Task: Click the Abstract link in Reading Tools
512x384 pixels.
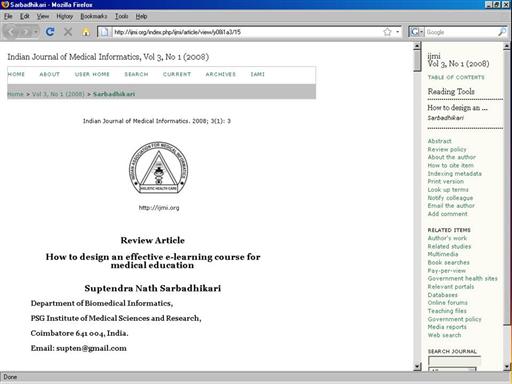Action: pos(439,141)
